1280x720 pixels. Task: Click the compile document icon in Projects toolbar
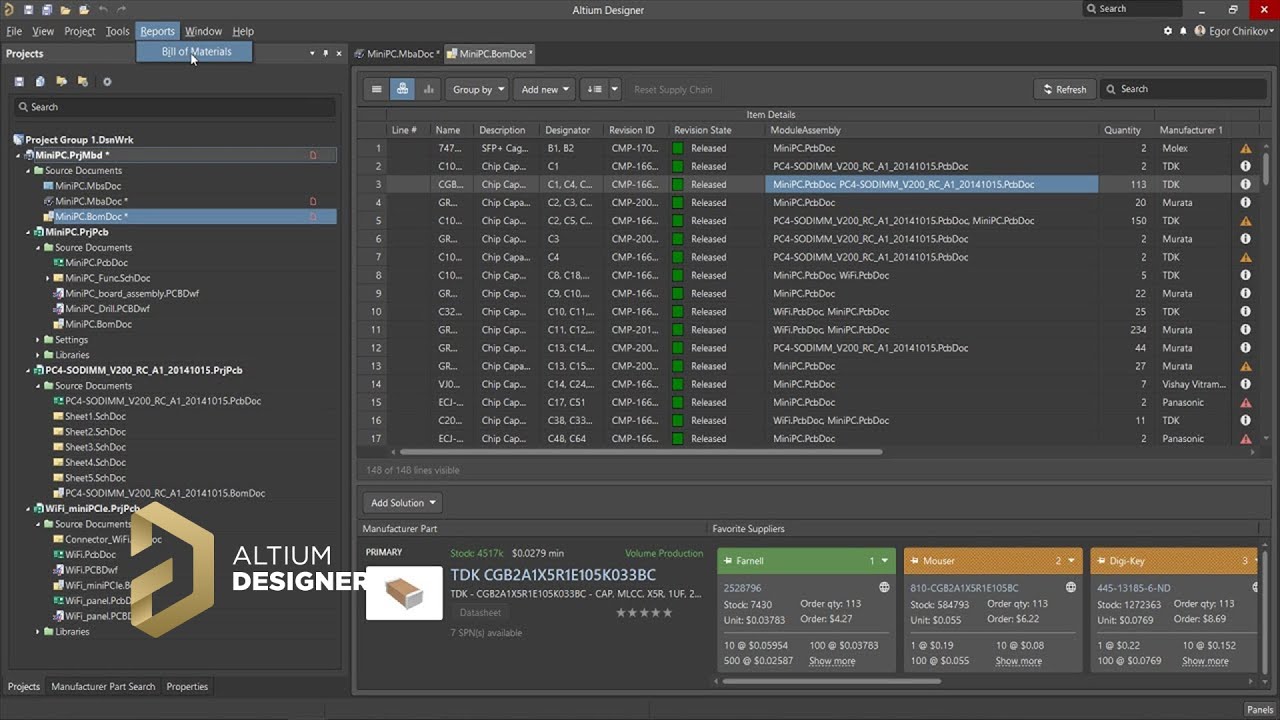pyautogui.click(x=40, y=82)
